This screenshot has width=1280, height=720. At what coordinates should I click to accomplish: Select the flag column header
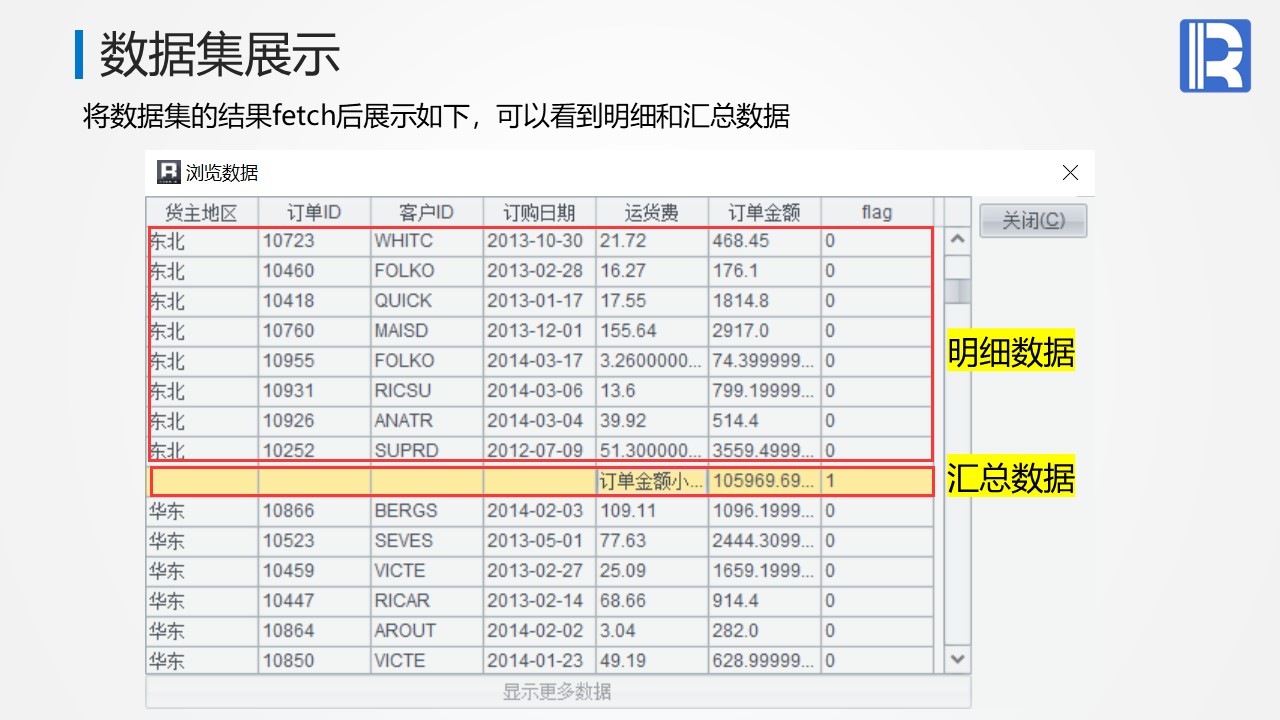coord(877,212)
